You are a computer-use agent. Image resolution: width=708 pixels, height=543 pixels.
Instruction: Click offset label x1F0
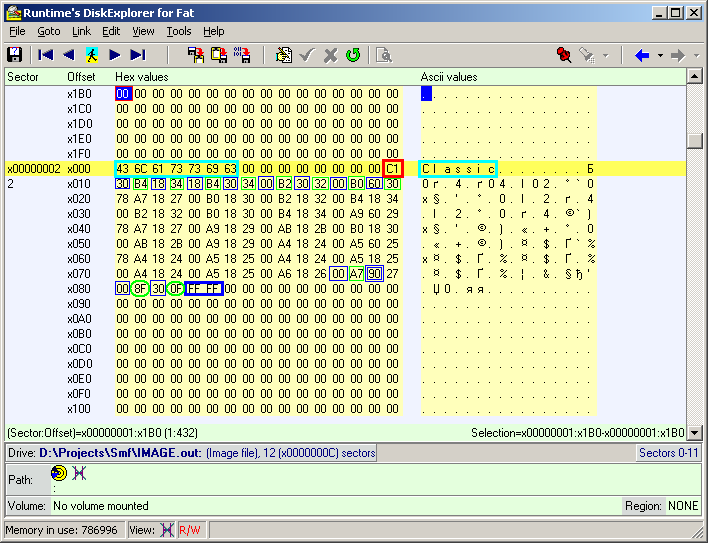pyautogui.click(x=79, y=153)
